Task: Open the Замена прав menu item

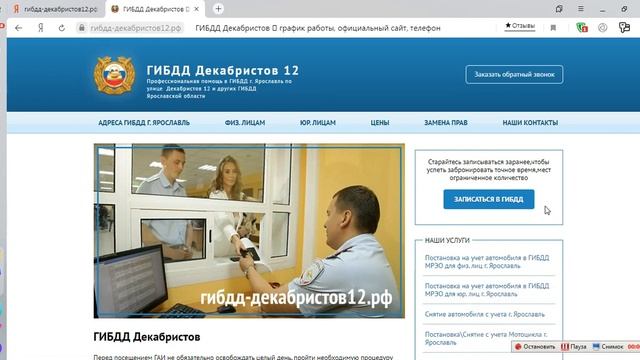Action: click(x=446, y=123)
